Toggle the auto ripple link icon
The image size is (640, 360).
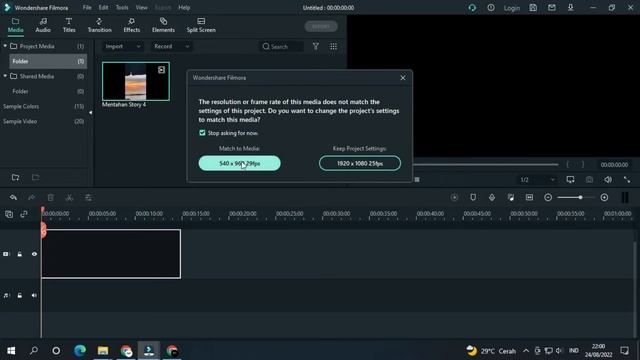(x=24, y=214)
